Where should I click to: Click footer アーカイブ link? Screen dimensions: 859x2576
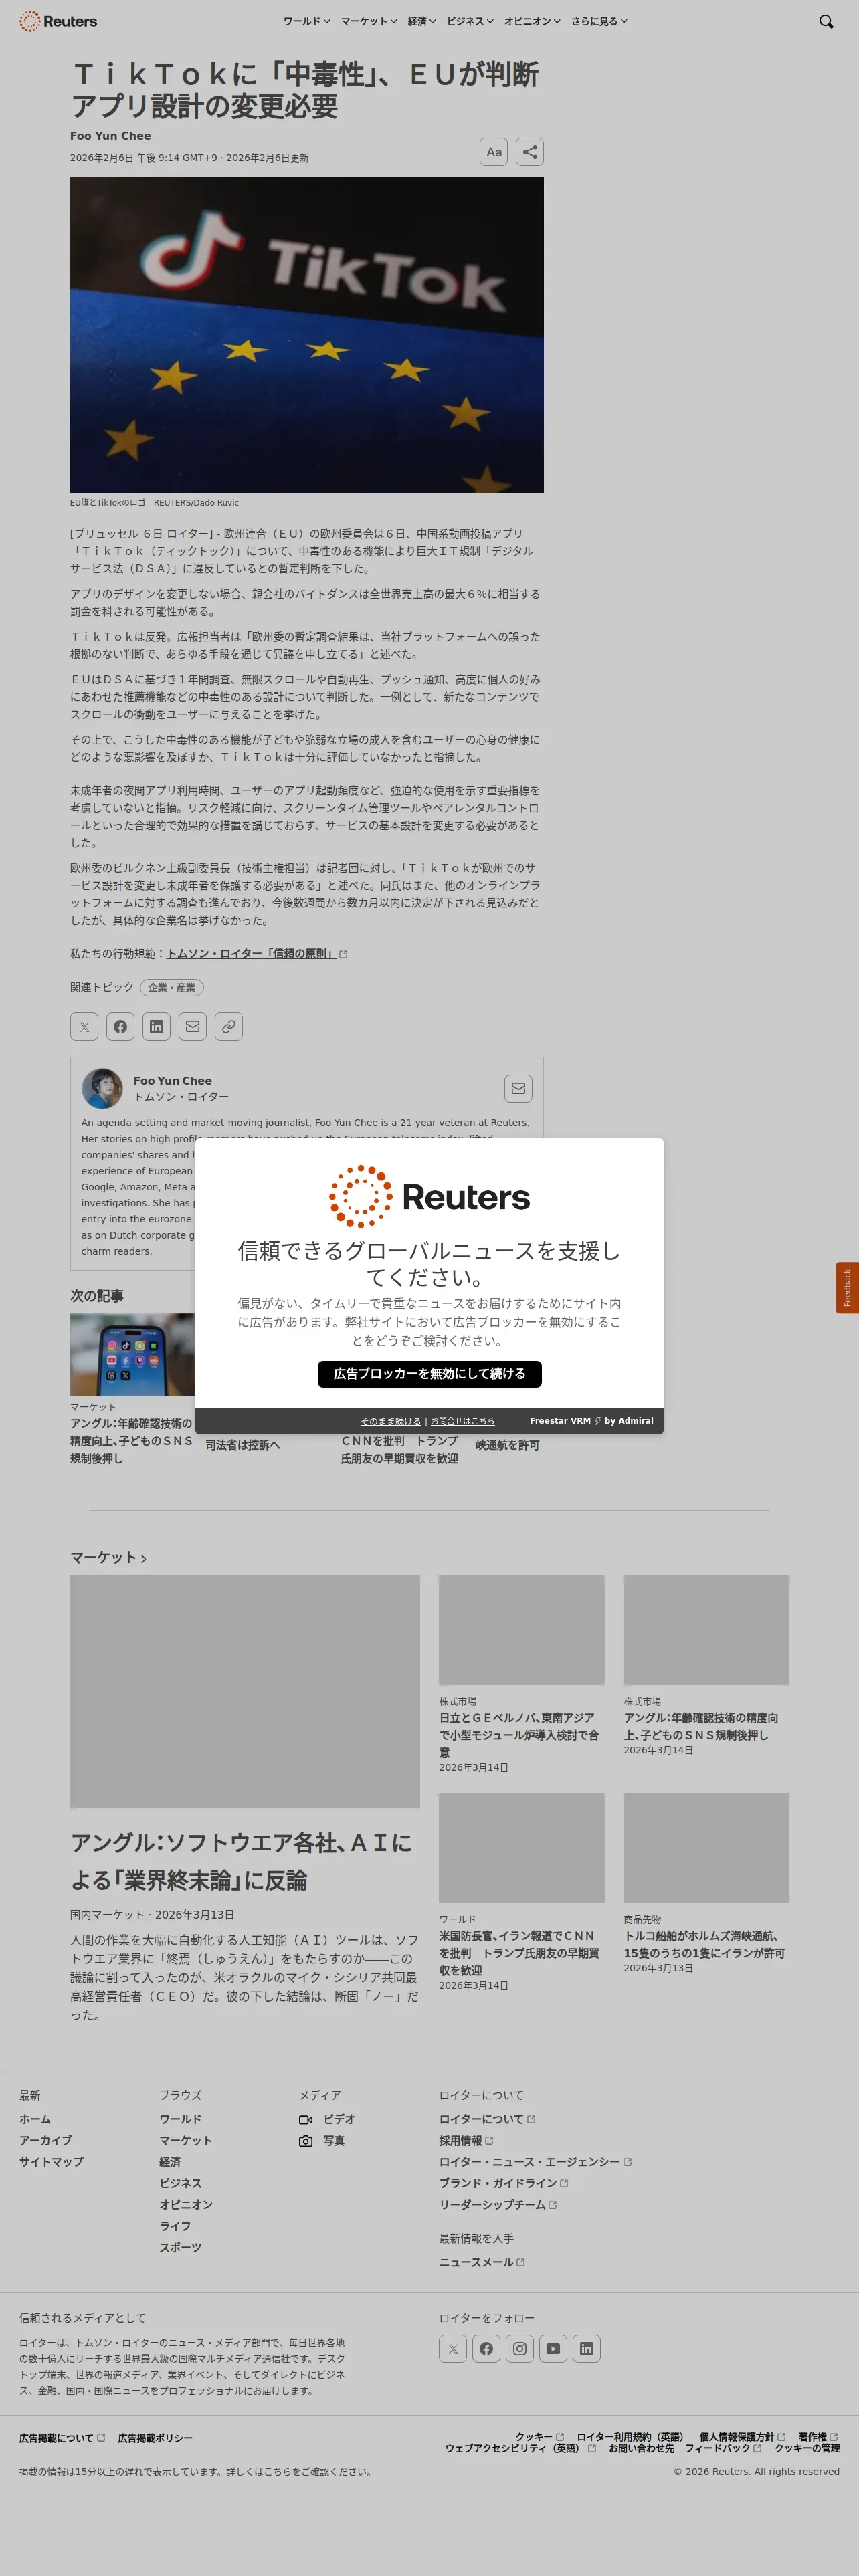pyautogui.click(x=45, y=2141)
